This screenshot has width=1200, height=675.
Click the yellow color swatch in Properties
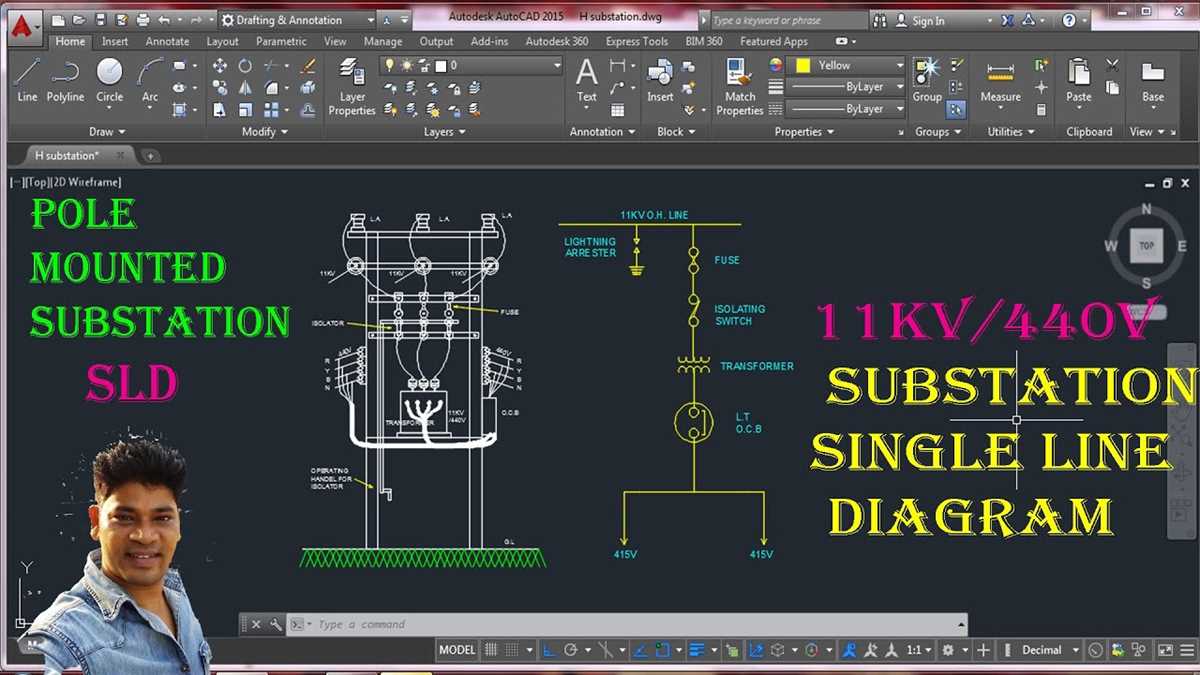click(x=802, y=65)
